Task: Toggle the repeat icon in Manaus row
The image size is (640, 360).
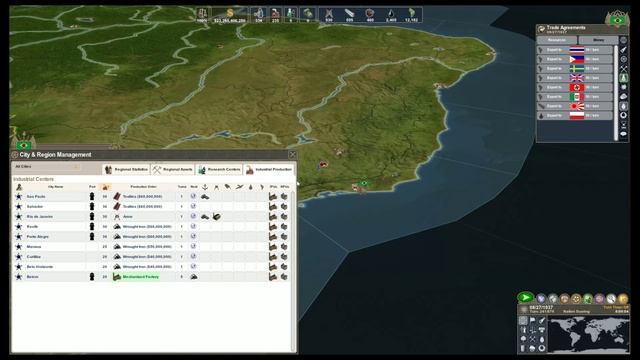Action: pyautogui.click(x=193, y=247)
